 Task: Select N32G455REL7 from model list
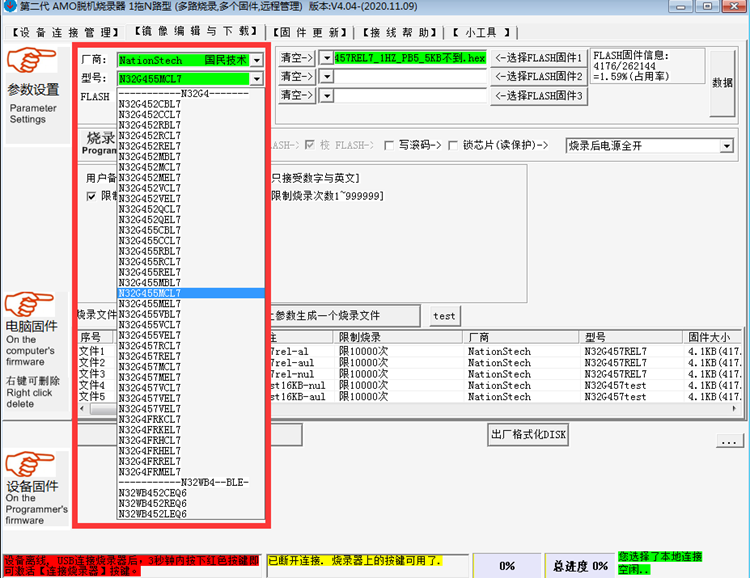190,272
